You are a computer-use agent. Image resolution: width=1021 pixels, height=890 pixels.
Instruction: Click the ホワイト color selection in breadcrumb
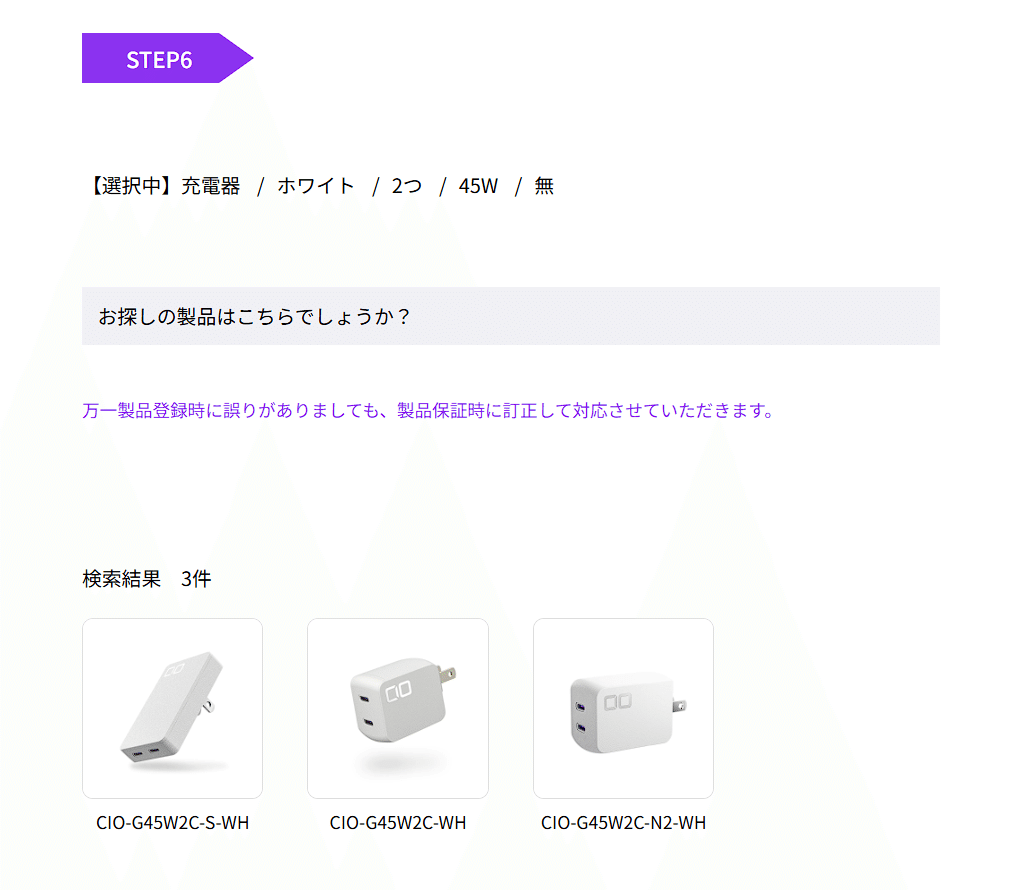(316, 186)
